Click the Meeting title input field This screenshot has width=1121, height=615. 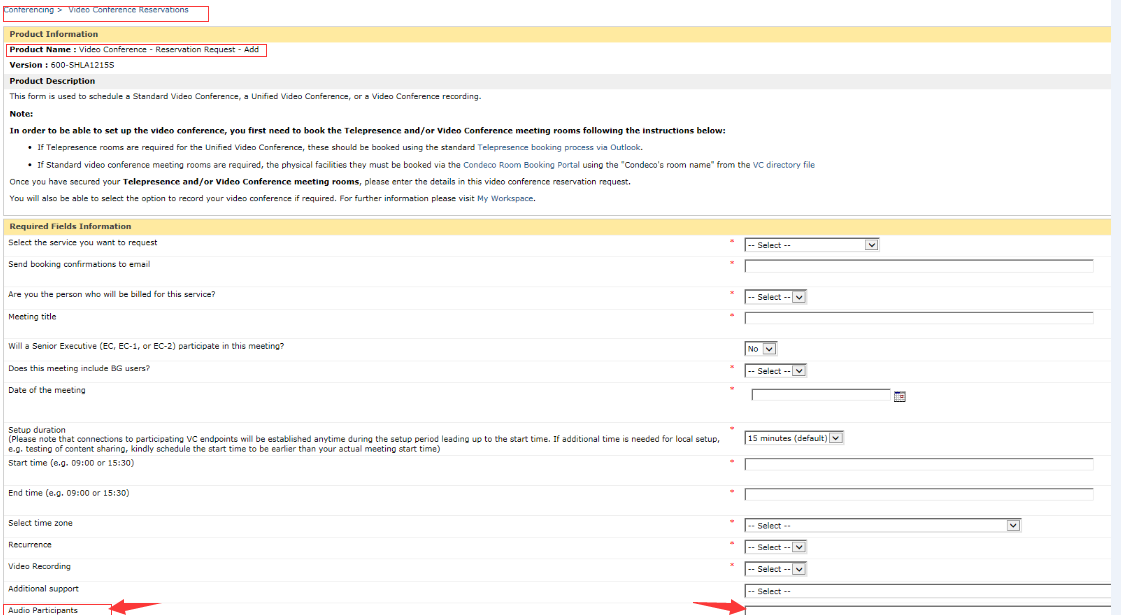tap(919, 318)
